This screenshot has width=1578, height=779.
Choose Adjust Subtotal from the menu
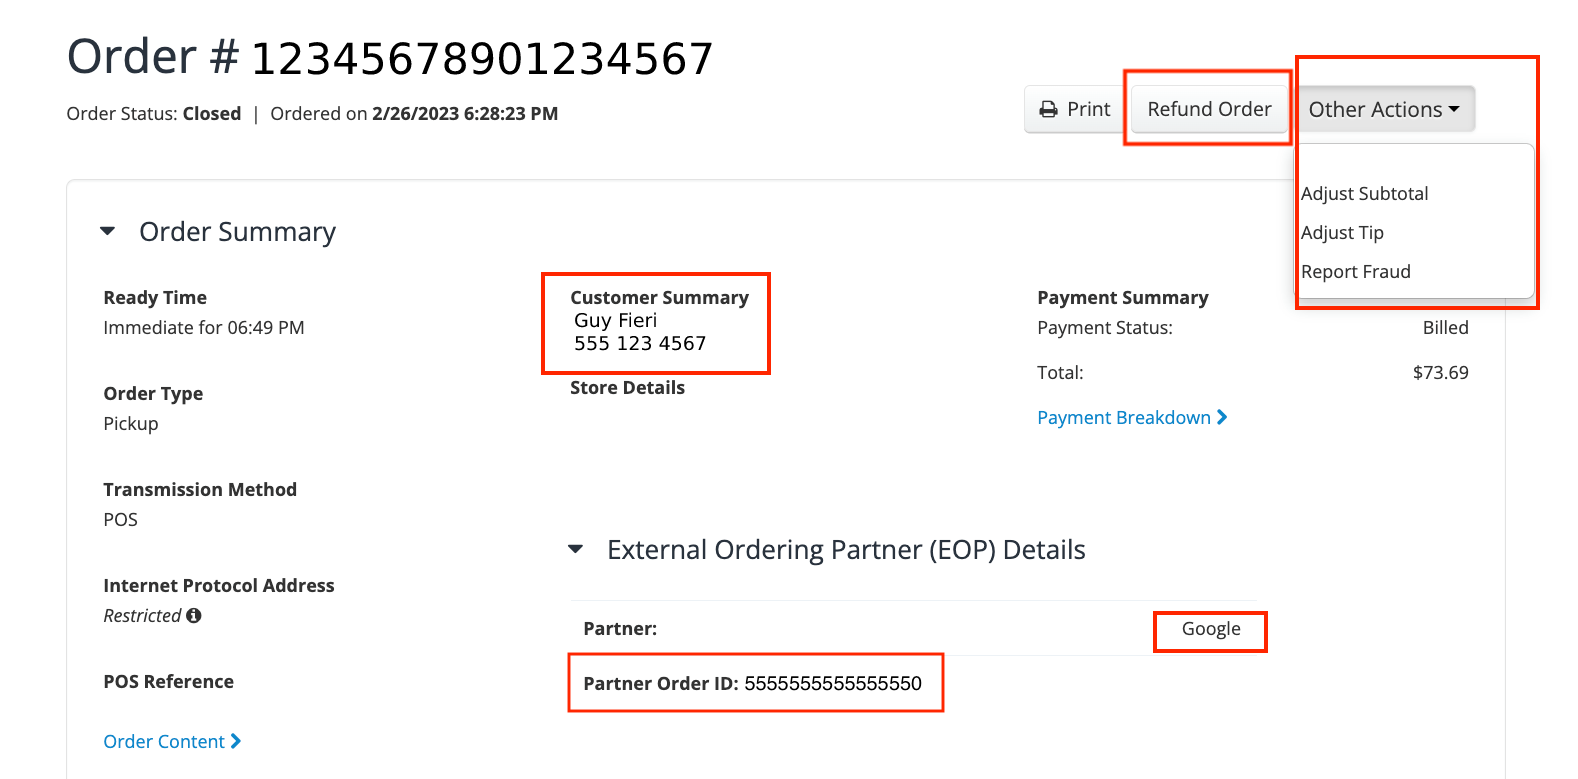tap(1364, 194)
